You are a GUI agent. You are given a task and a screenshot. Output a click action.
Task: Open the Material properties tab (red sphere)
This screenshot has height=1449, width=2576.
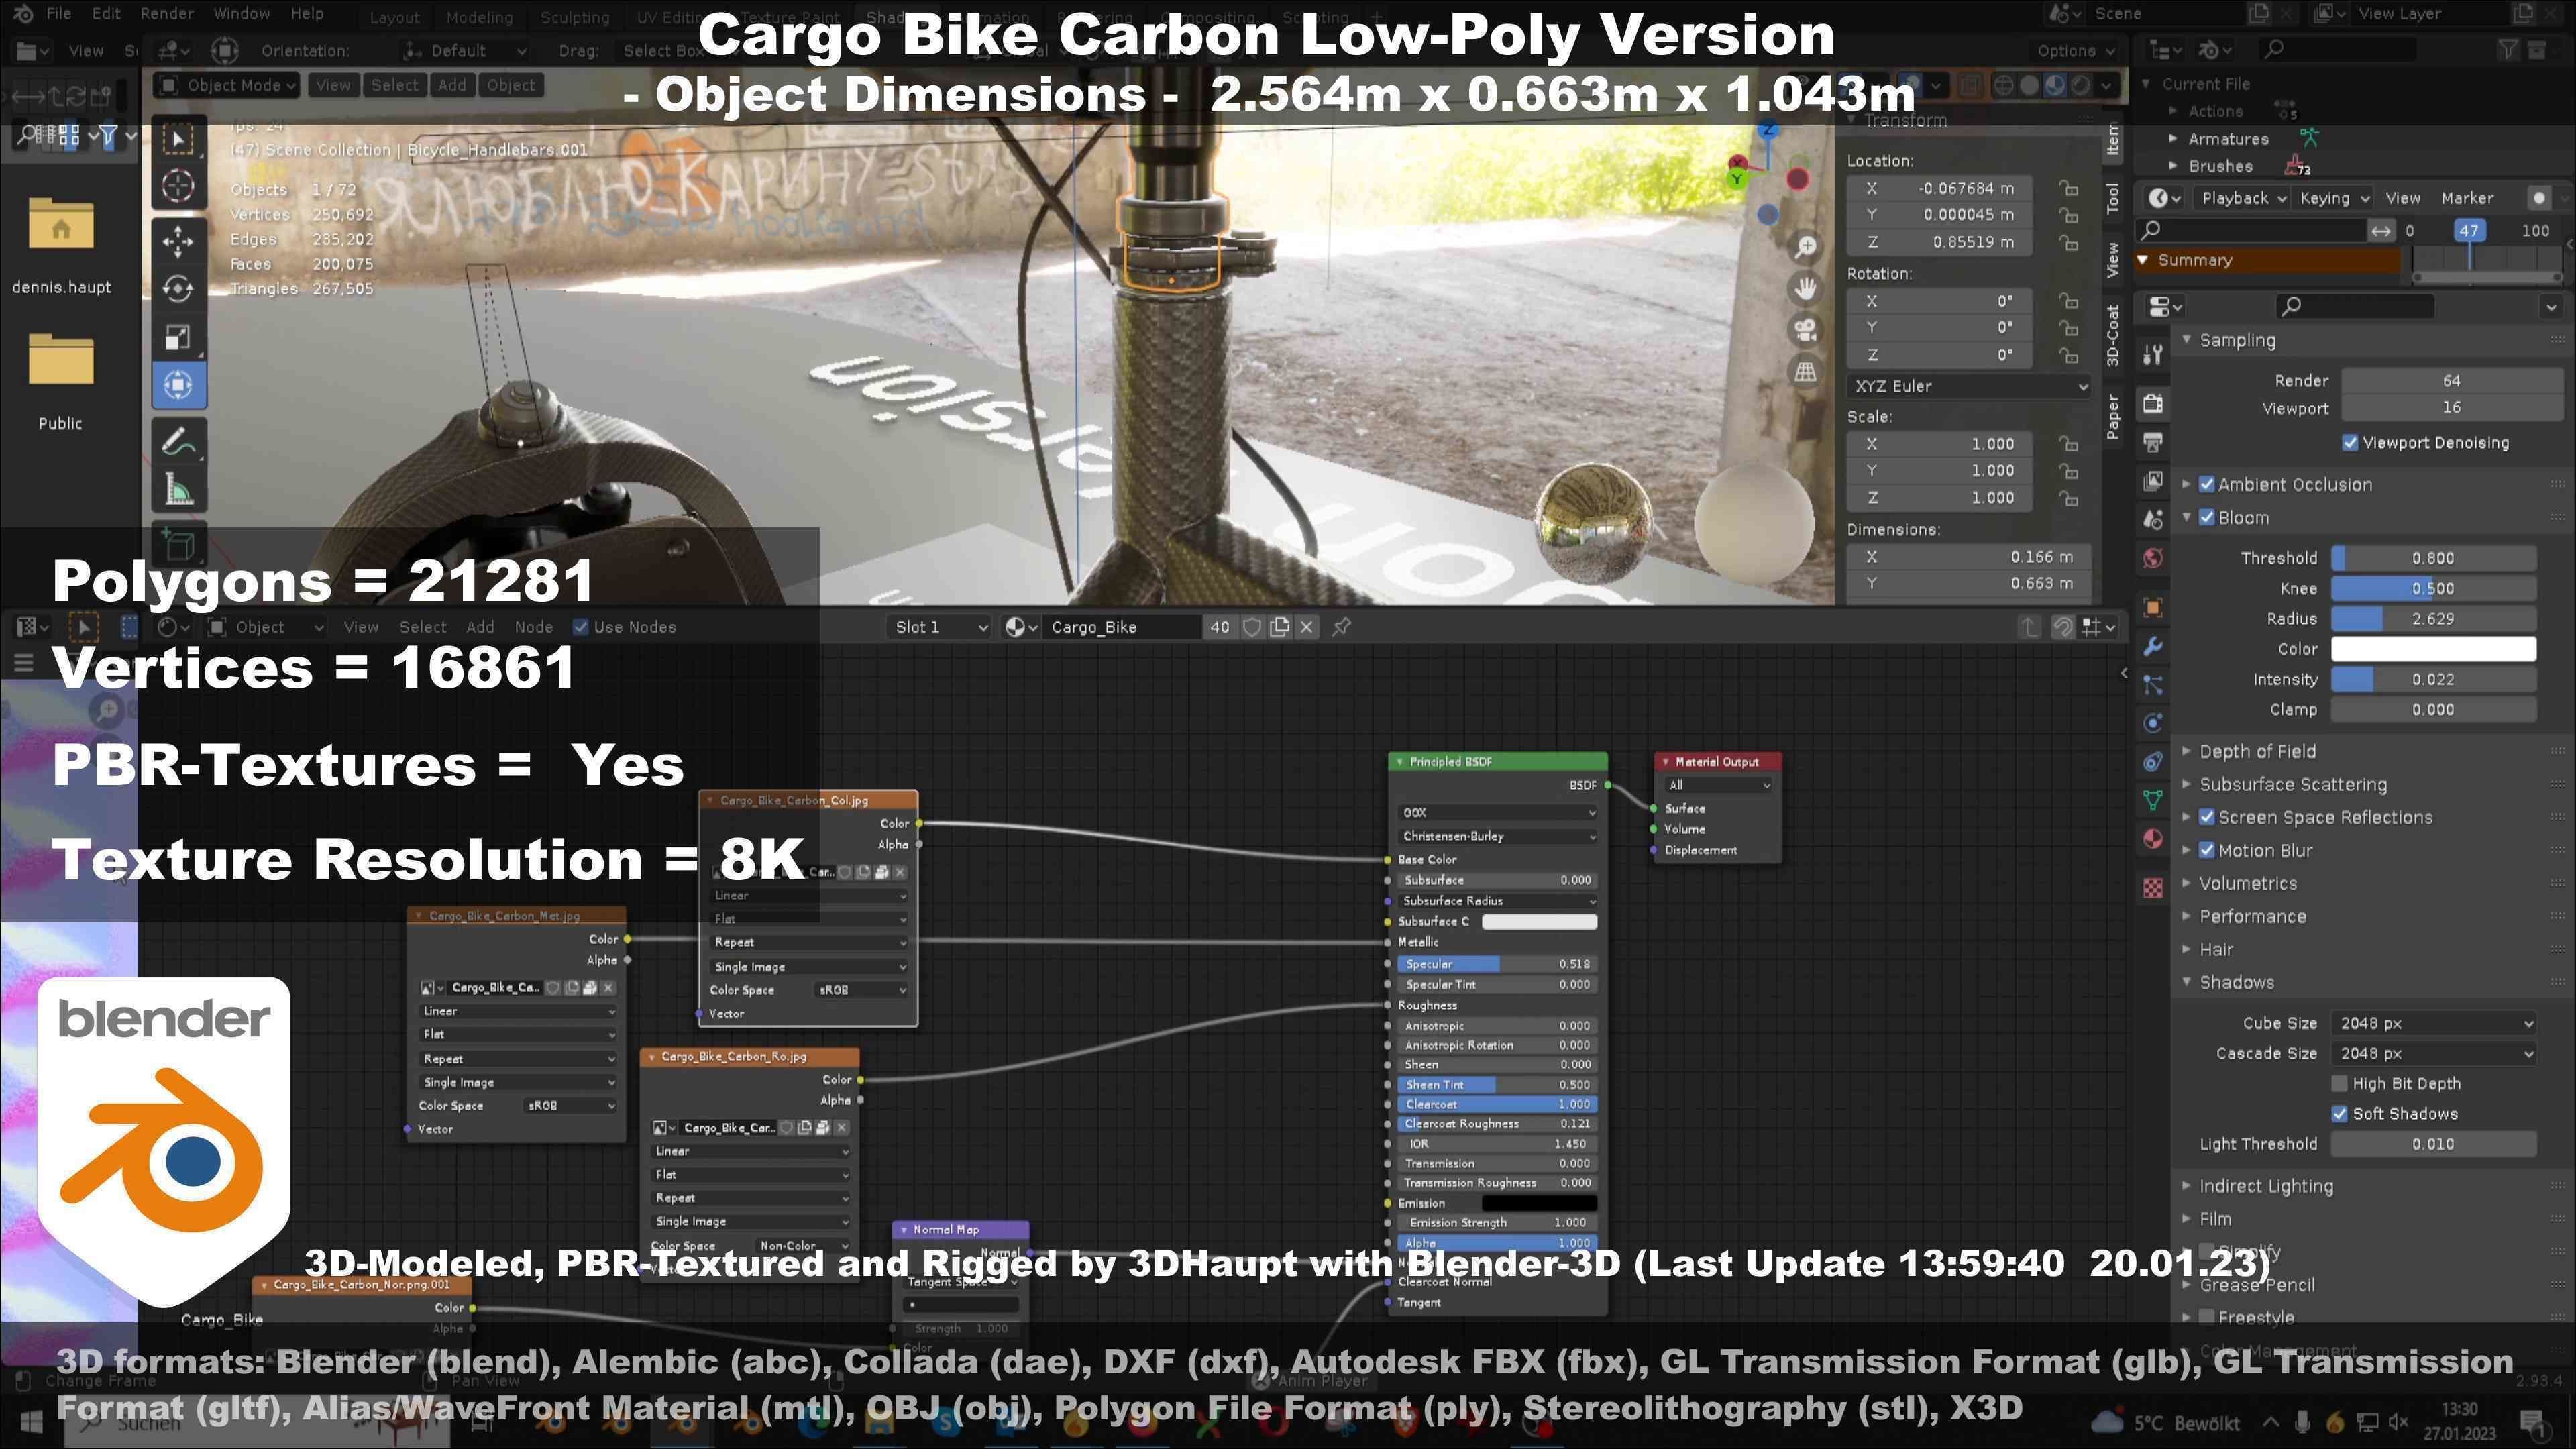(2153, 838)
